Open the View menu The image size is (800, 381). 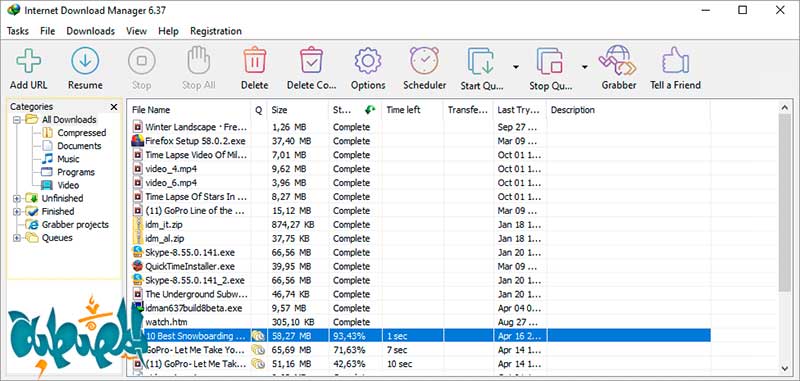pyautogui.click(x=136, y=31)
